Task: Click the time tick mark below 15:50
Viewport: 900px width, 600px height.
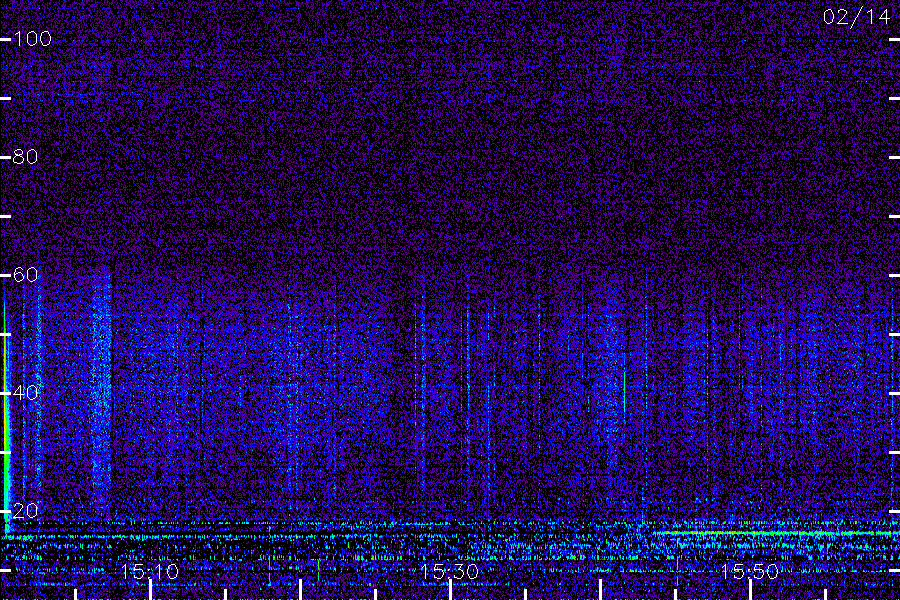Action: pyautogui.click(x=750, y=590)
